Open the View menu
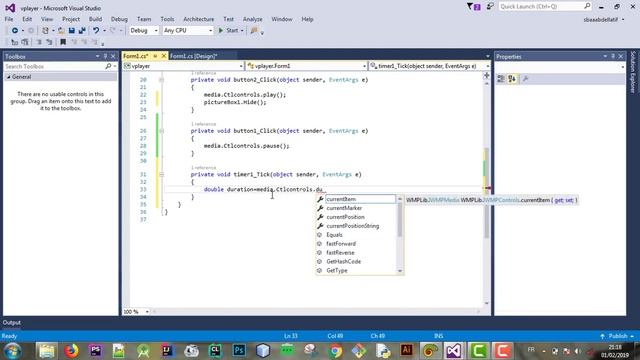The width and height of the screenshot is (640, 360). [47, 19]
